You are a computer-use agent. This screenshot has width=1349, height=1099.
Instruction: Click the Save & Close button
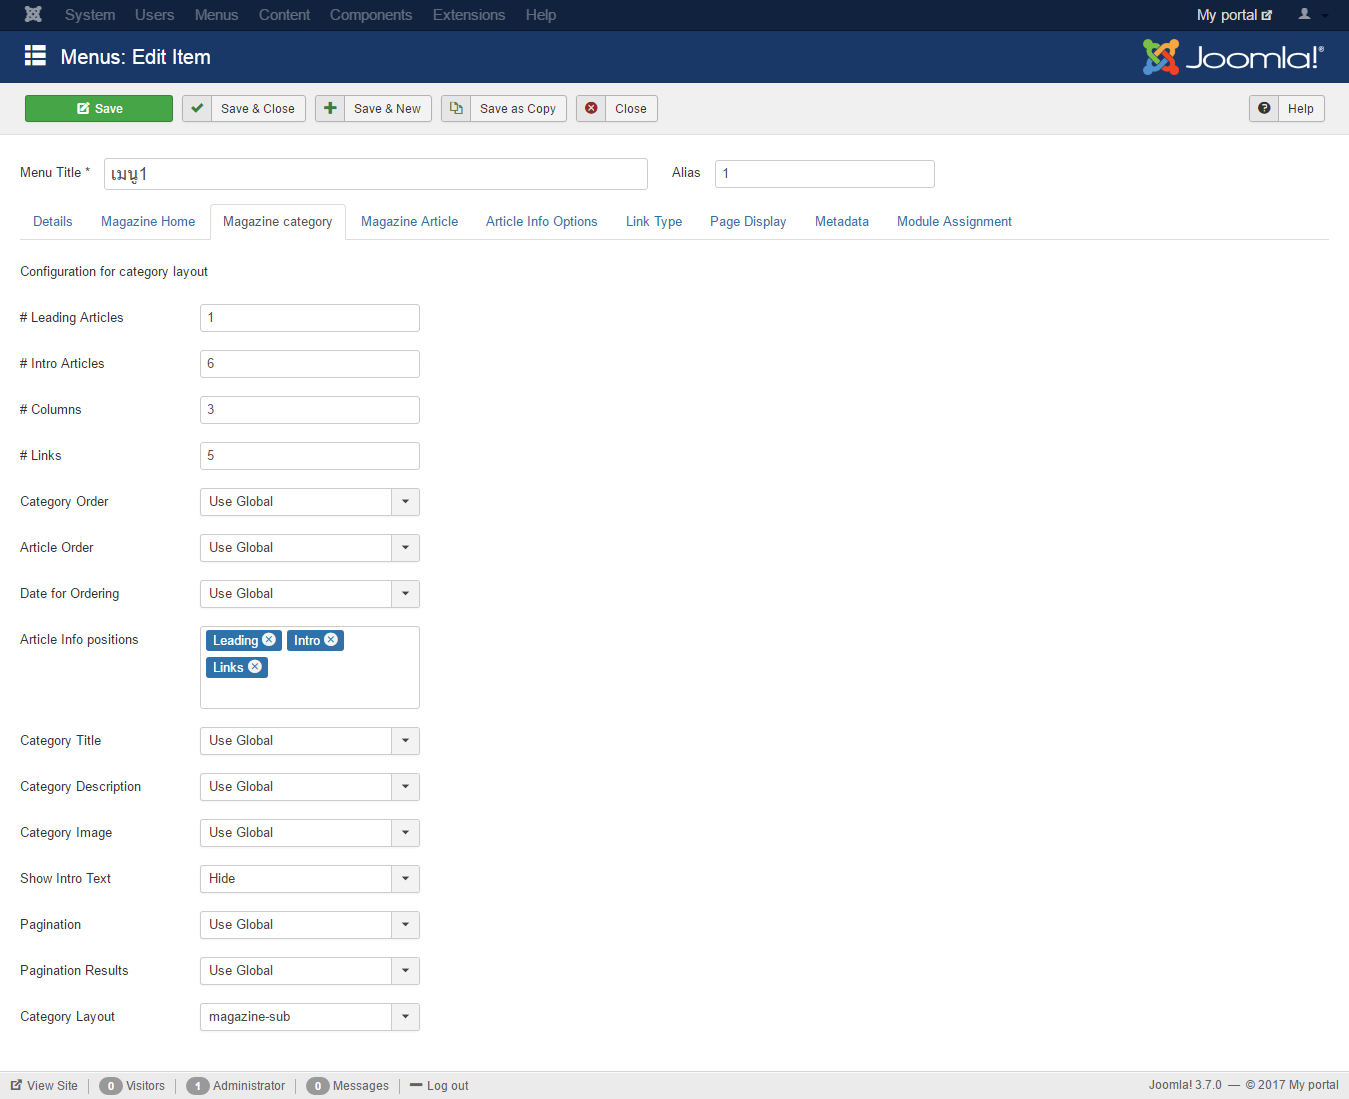[x=244, y=109]
